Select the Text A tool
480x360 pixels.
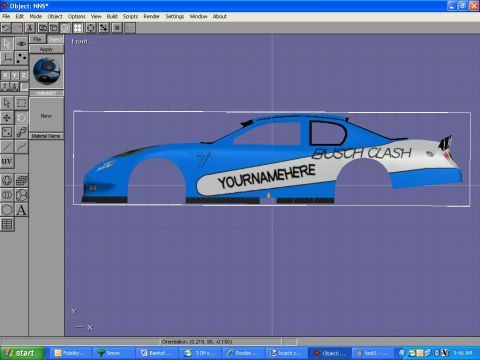click(x=21, y=210)
